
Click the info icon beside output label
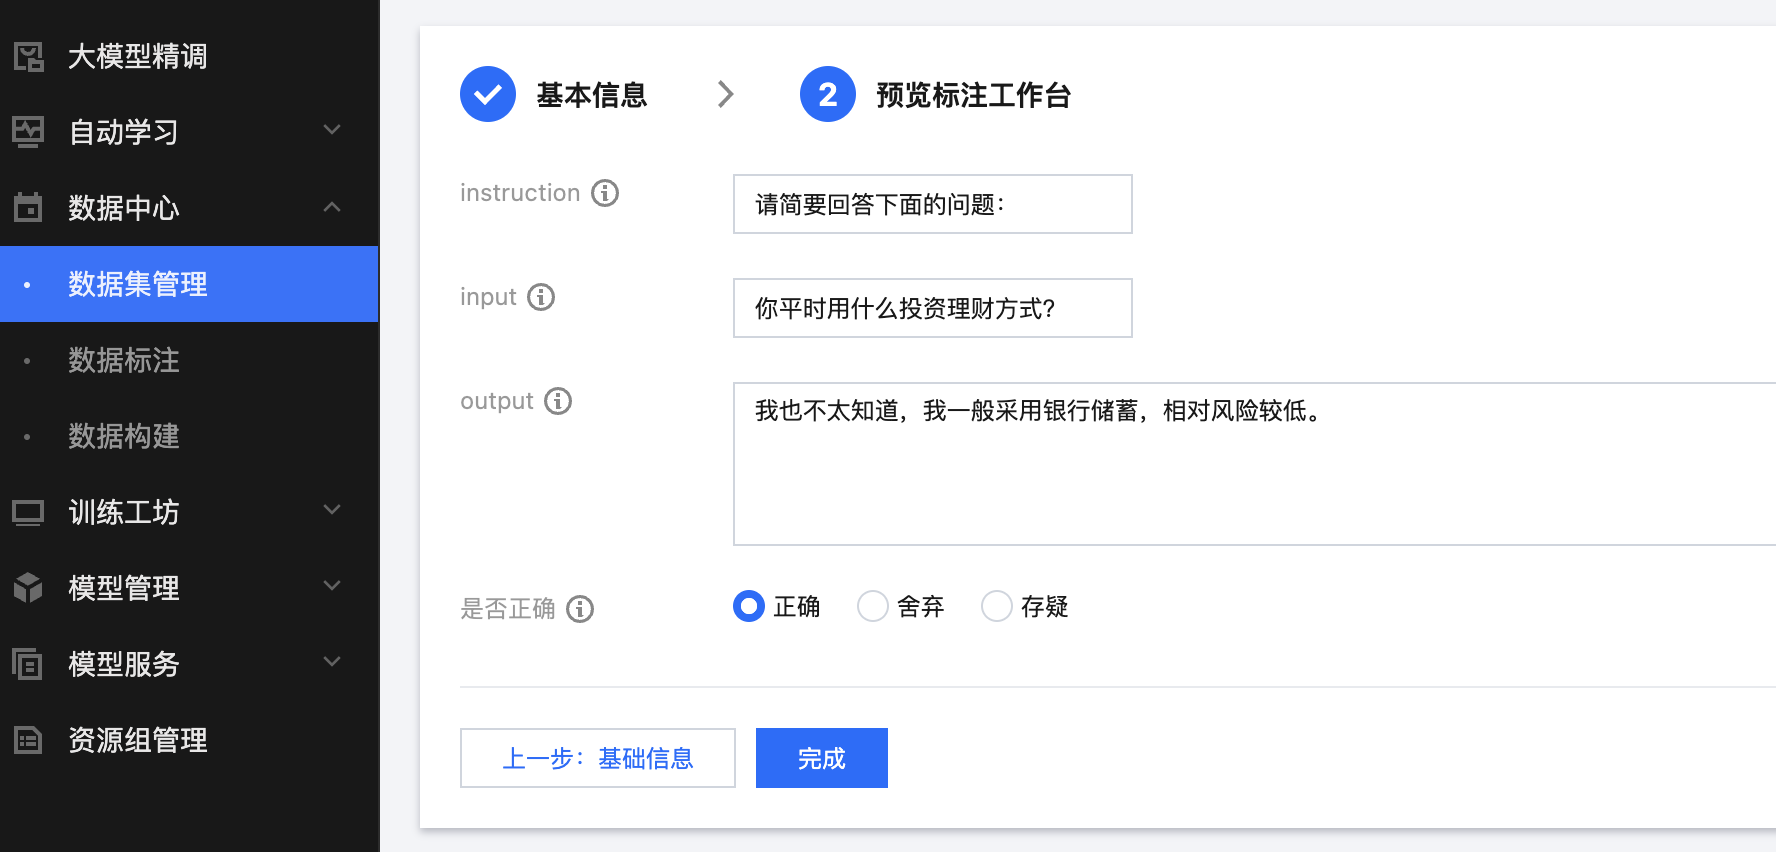point(558,401)
